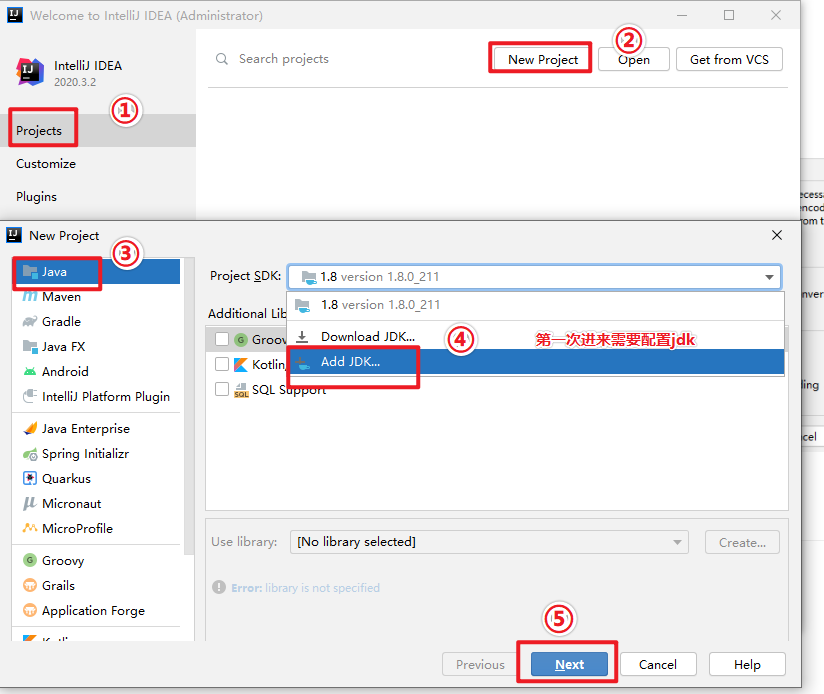Viewport: 824px width, 694px height.
Task: Select the Spring Initializr row
Action: coord(97,454)
